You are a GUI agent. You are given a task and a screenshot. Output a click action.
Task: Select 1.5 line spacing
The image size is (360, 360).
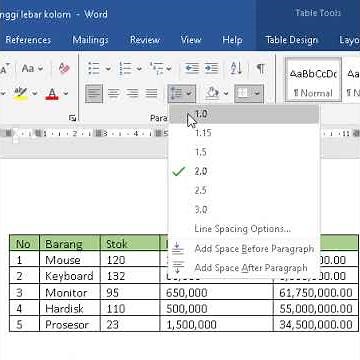(x=244, y=152)
